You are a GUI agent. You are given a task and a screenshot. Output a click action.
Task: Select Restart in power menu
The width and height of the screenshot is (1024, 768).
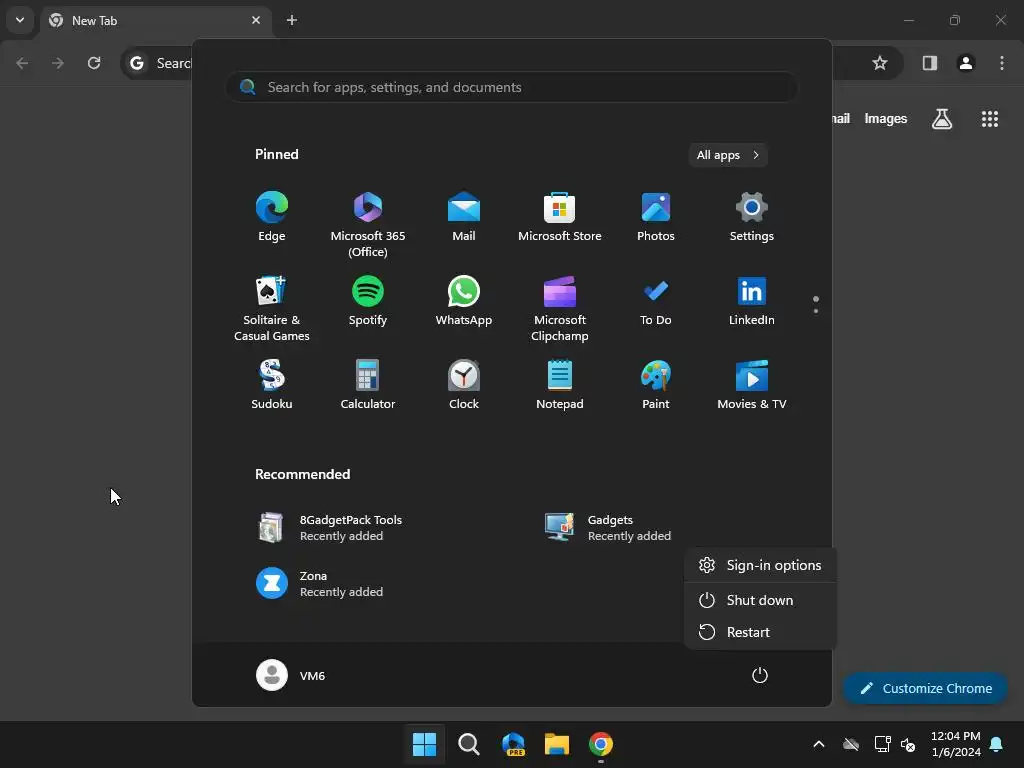coord(760,632)
